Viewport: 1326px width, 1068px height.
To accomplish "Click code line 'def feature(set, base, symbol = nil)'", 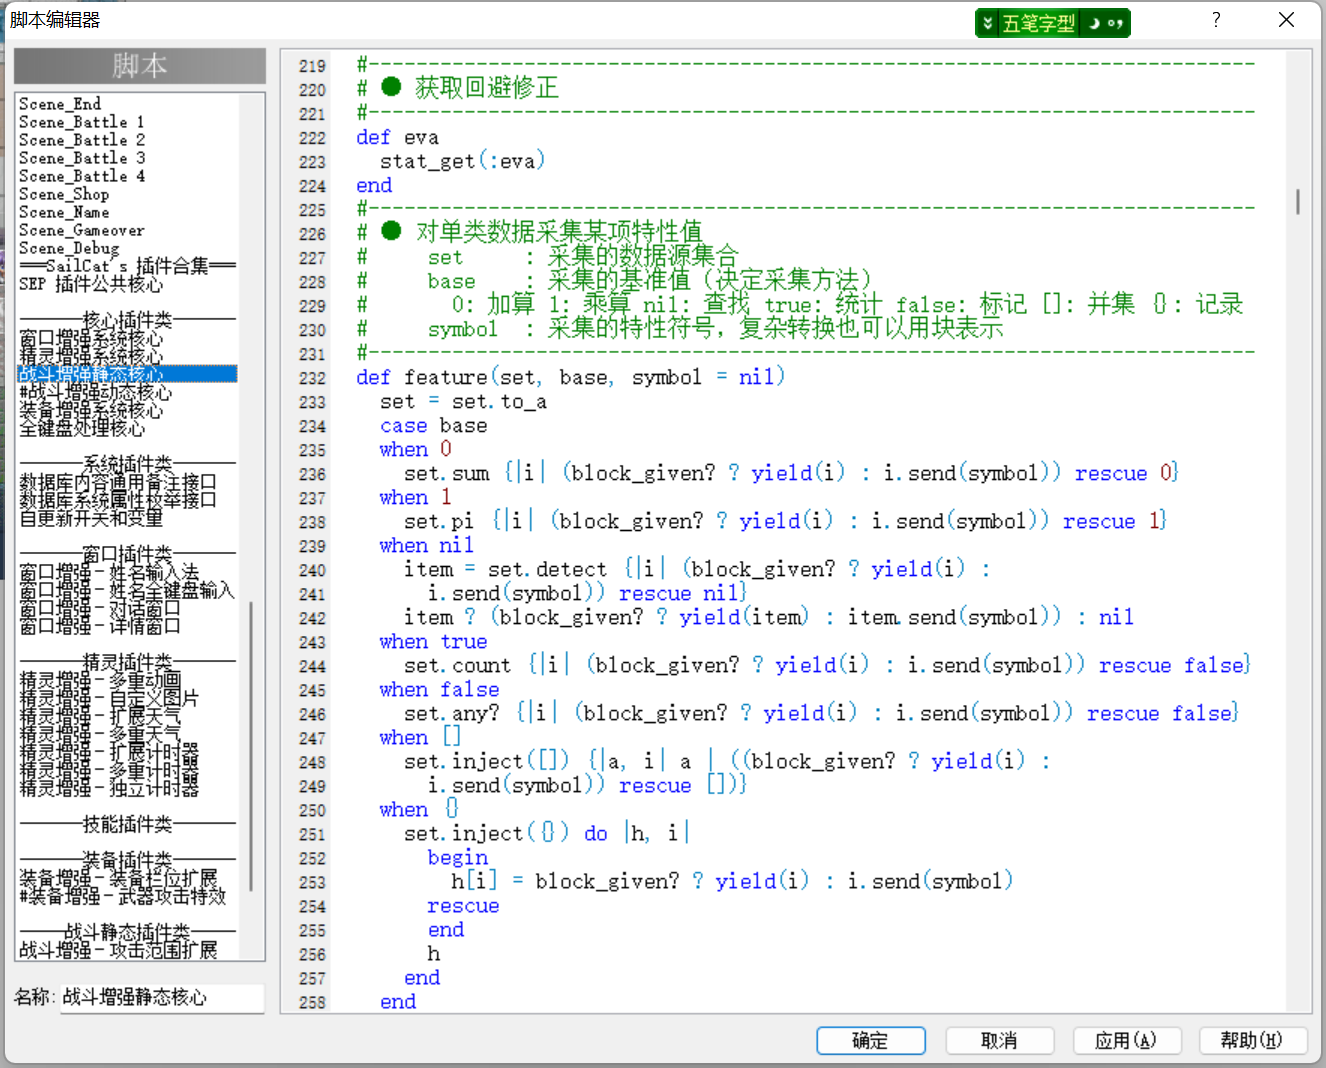I will coord(570,377).
